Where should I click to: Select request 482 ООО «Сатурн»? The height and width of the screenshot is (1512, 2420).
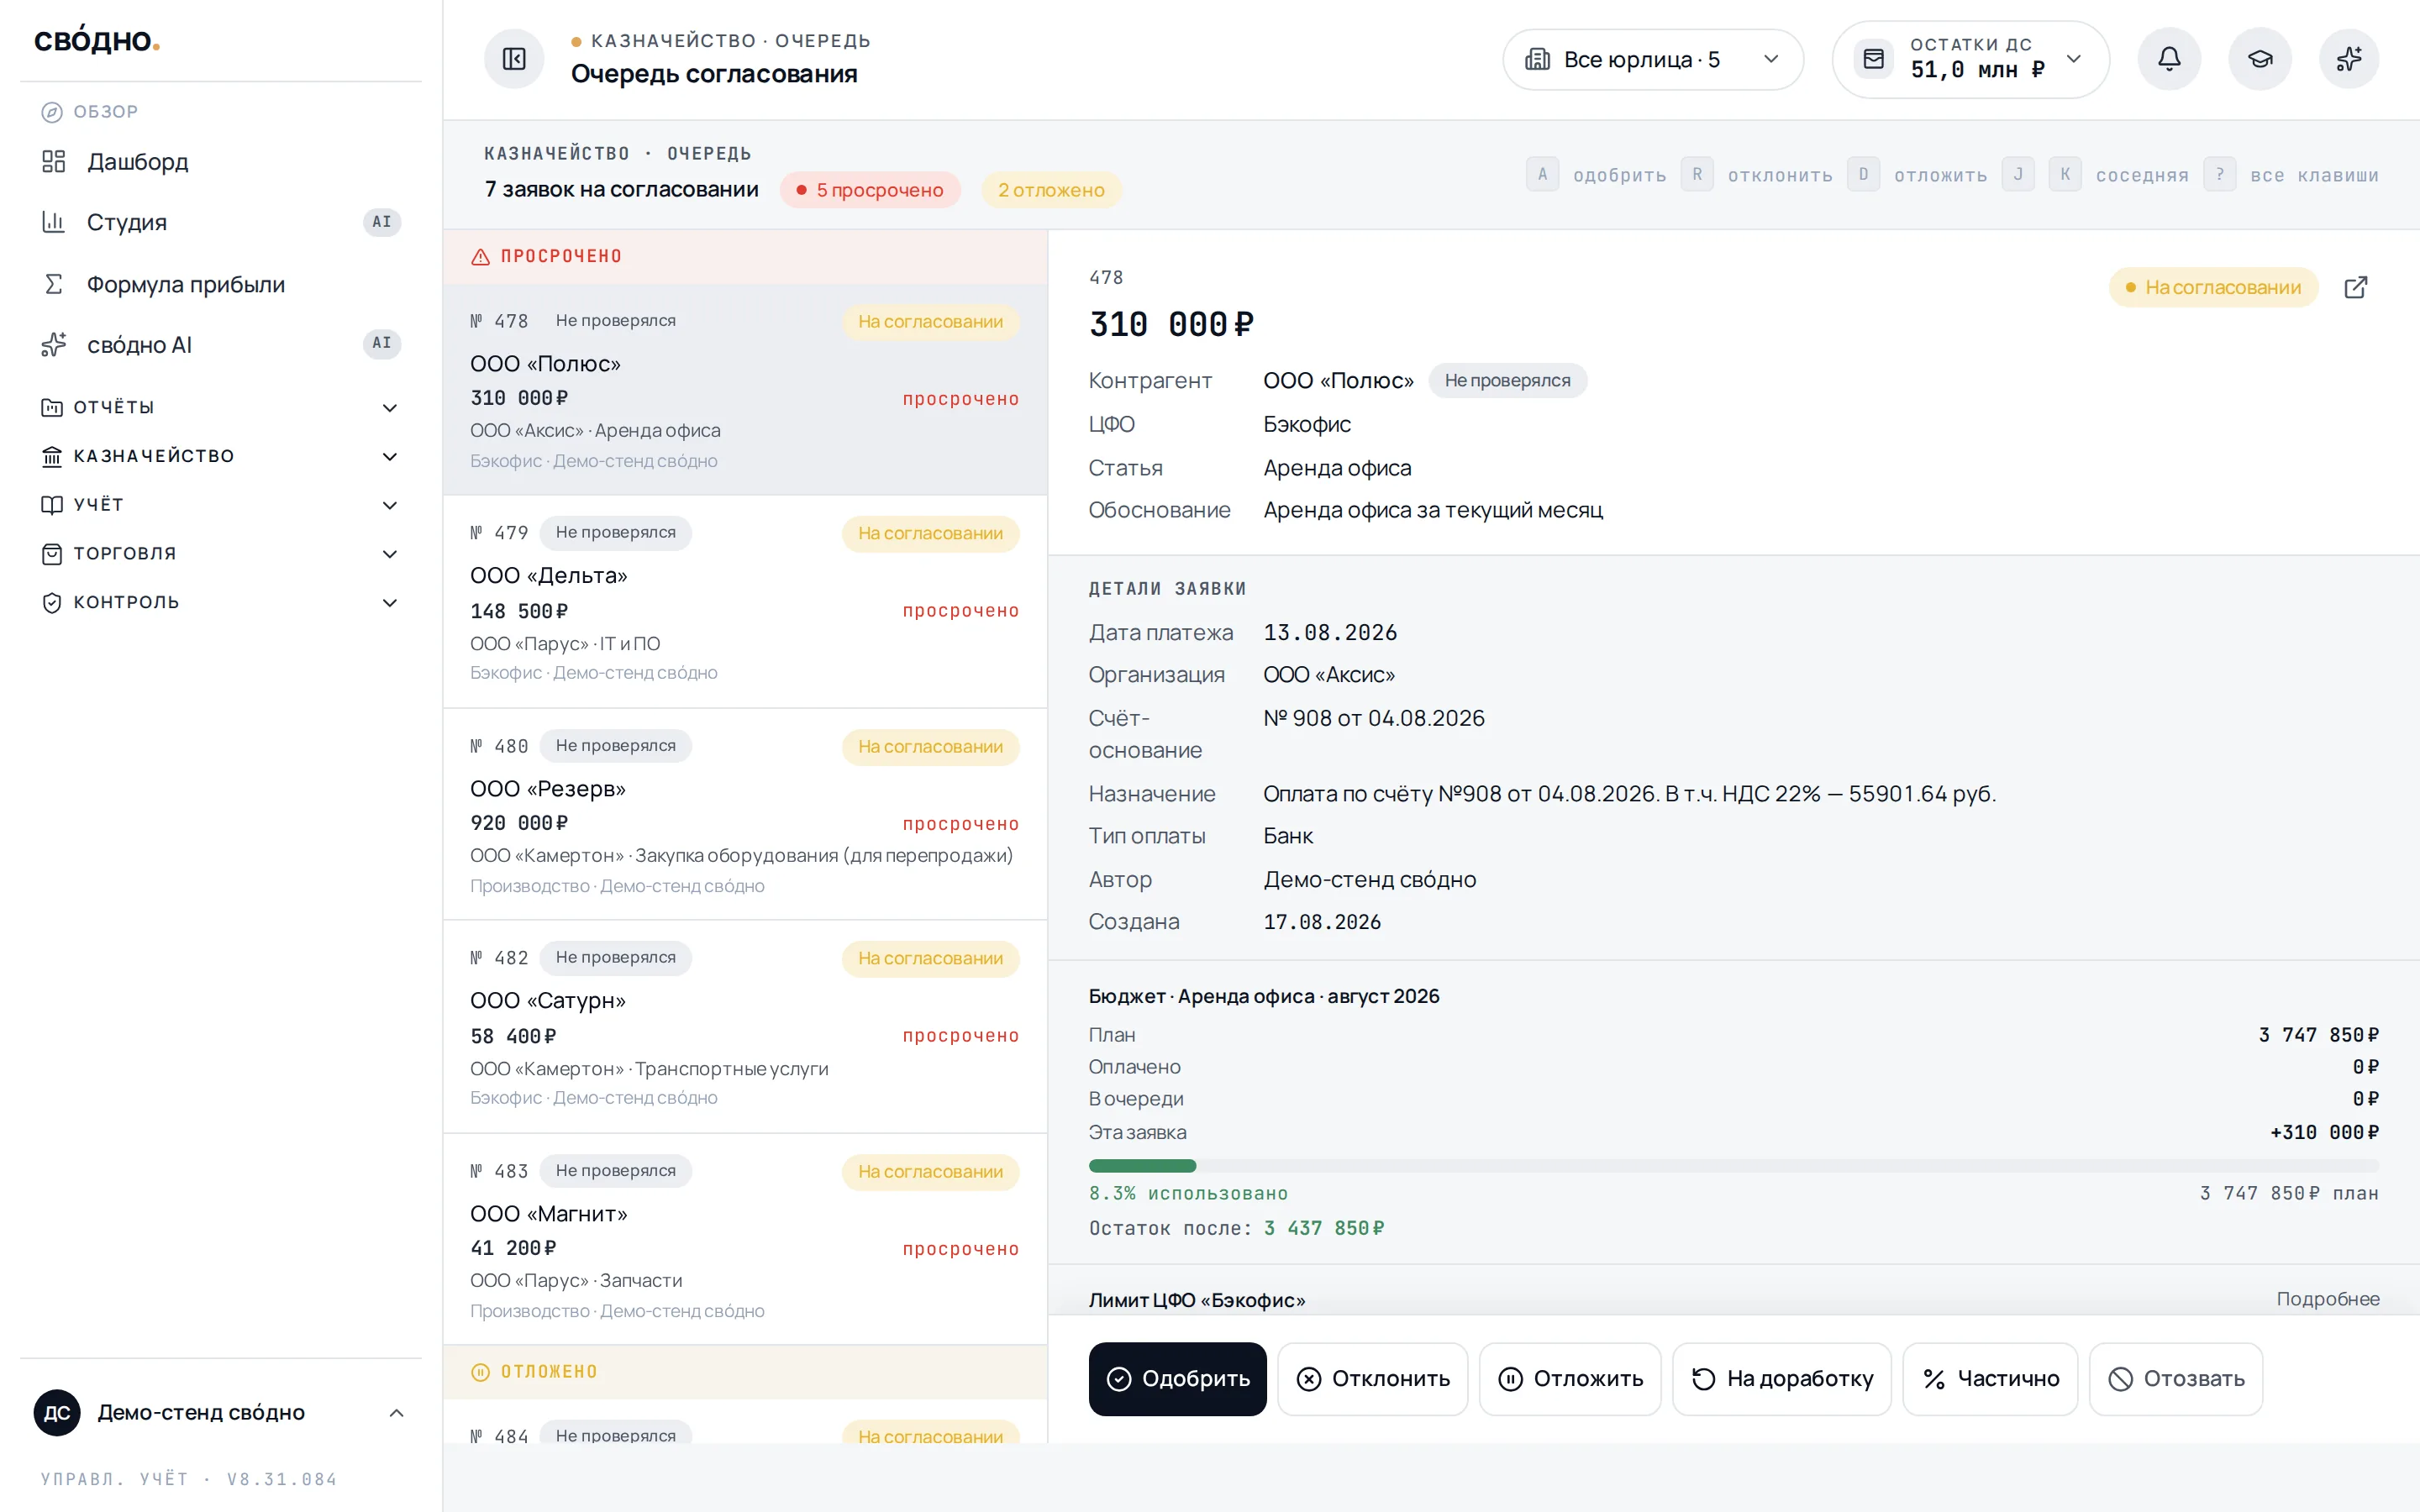pos(745,1027)
